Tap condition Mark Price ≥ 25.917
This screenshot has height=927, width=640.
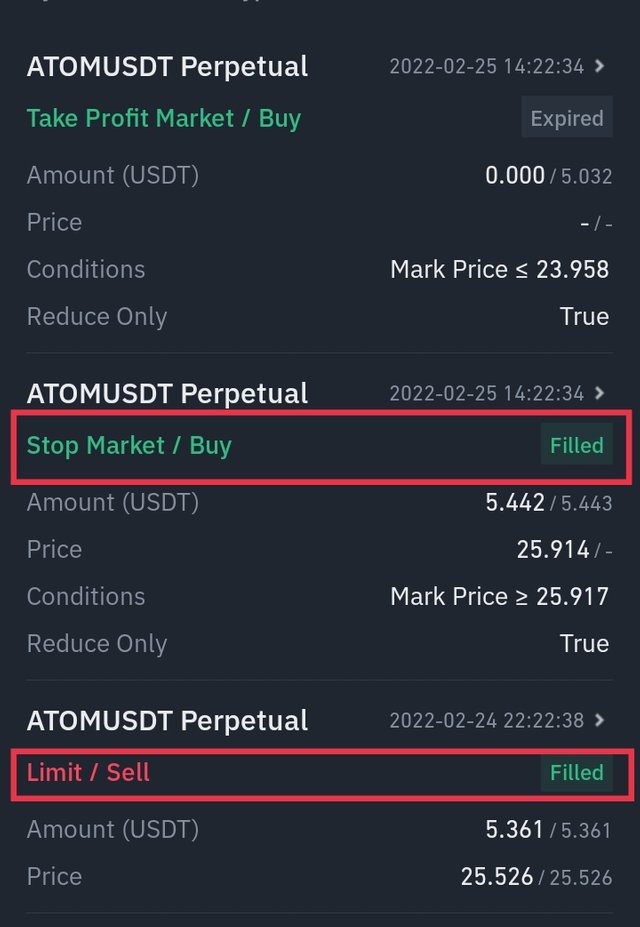(x=499, y=597)
